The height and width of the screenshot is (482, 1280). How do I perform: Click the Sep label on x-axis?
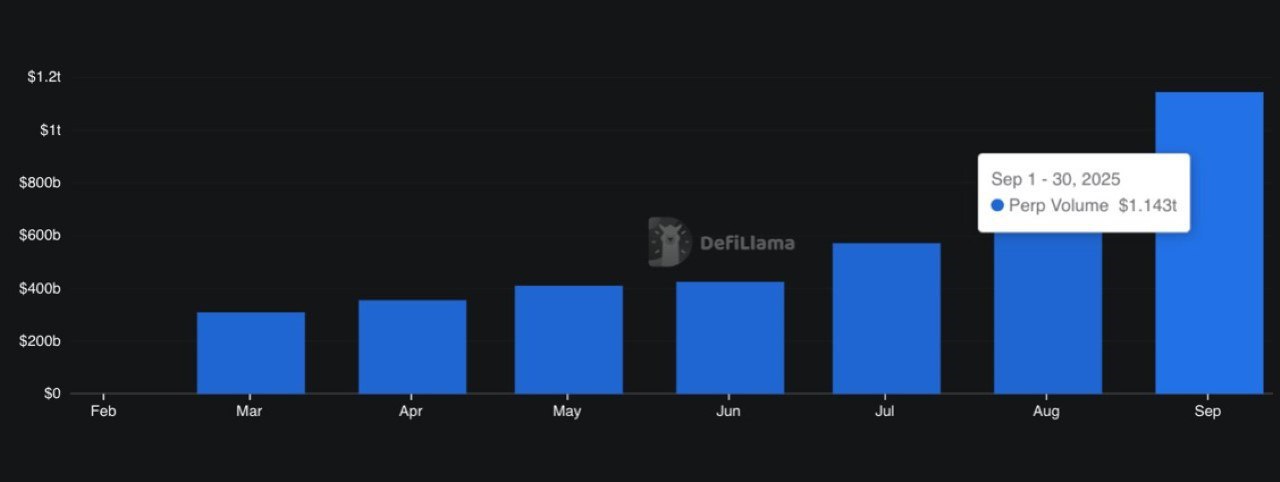1208,412
